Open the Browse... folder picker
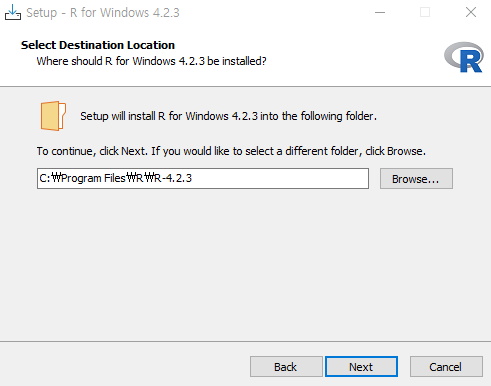The image size is (491, 386). click(x=416, y=179)
